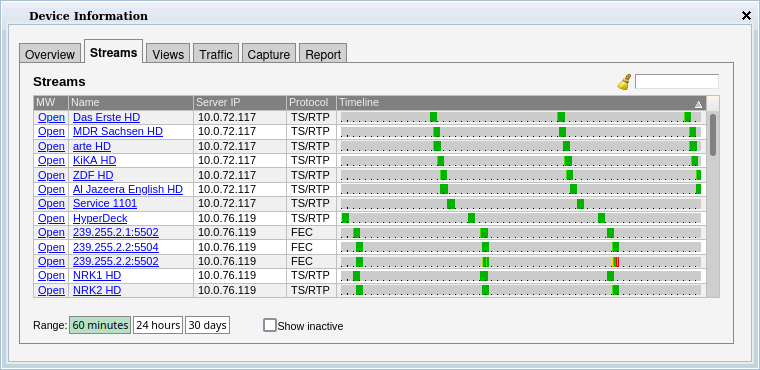The image size is (760, 370).
Task: Open the 239.255.2.2:5504 stream link
Action: [x=116, y=247]
